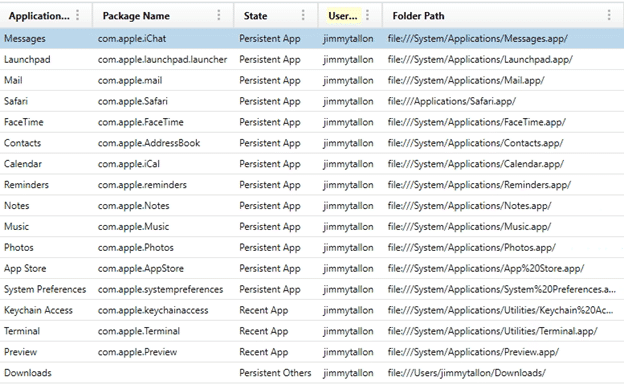Select the Messages application row
The width and height of the screenshot is (624, 385).
tap(312, 39)
